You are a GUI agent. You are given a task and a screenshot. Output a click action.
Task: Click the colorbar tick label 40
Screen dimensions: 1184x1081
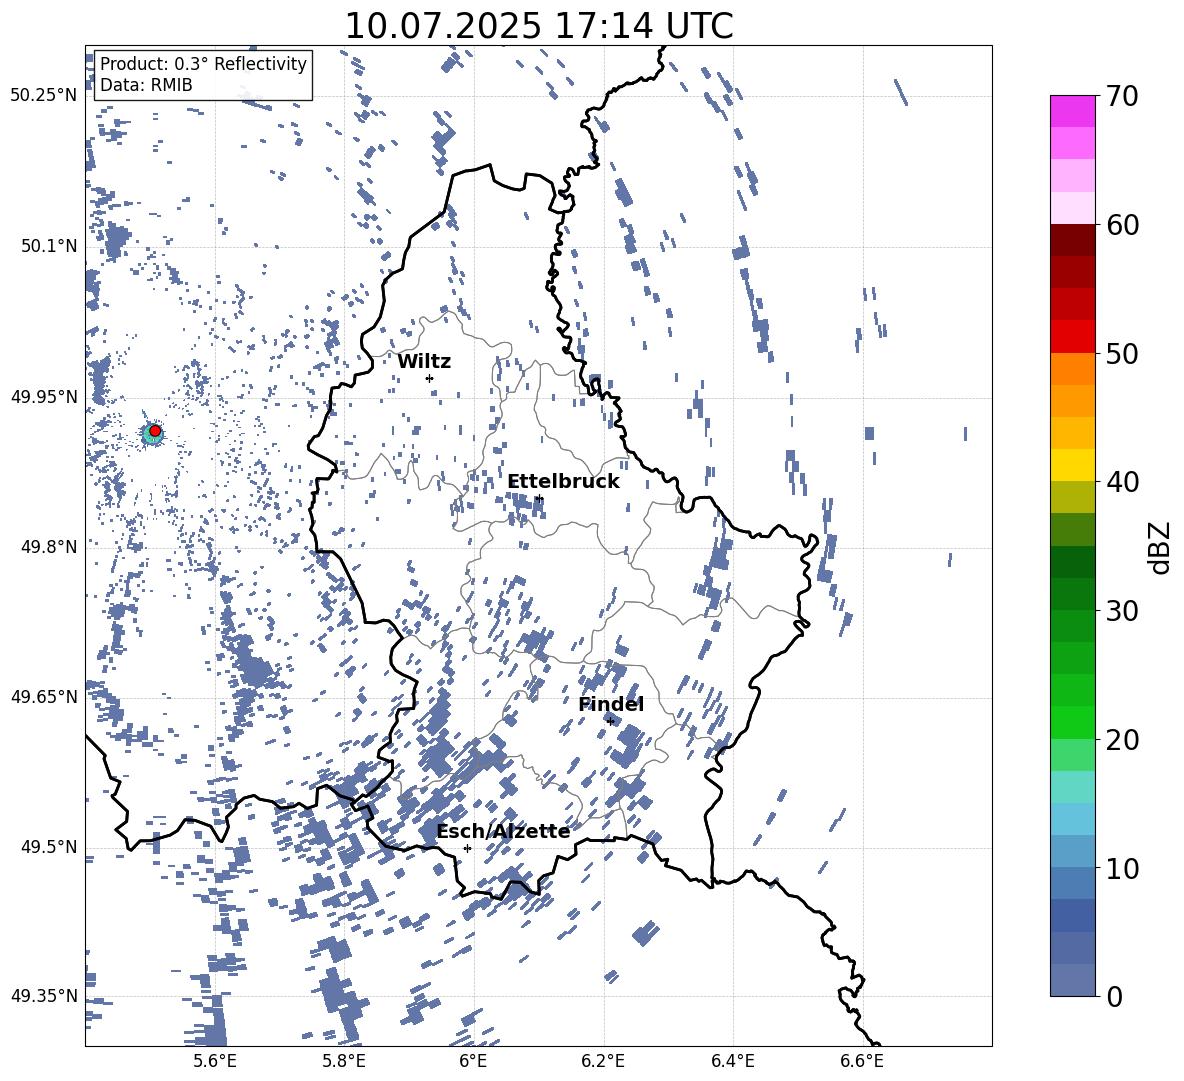(x=1122, y=482)
